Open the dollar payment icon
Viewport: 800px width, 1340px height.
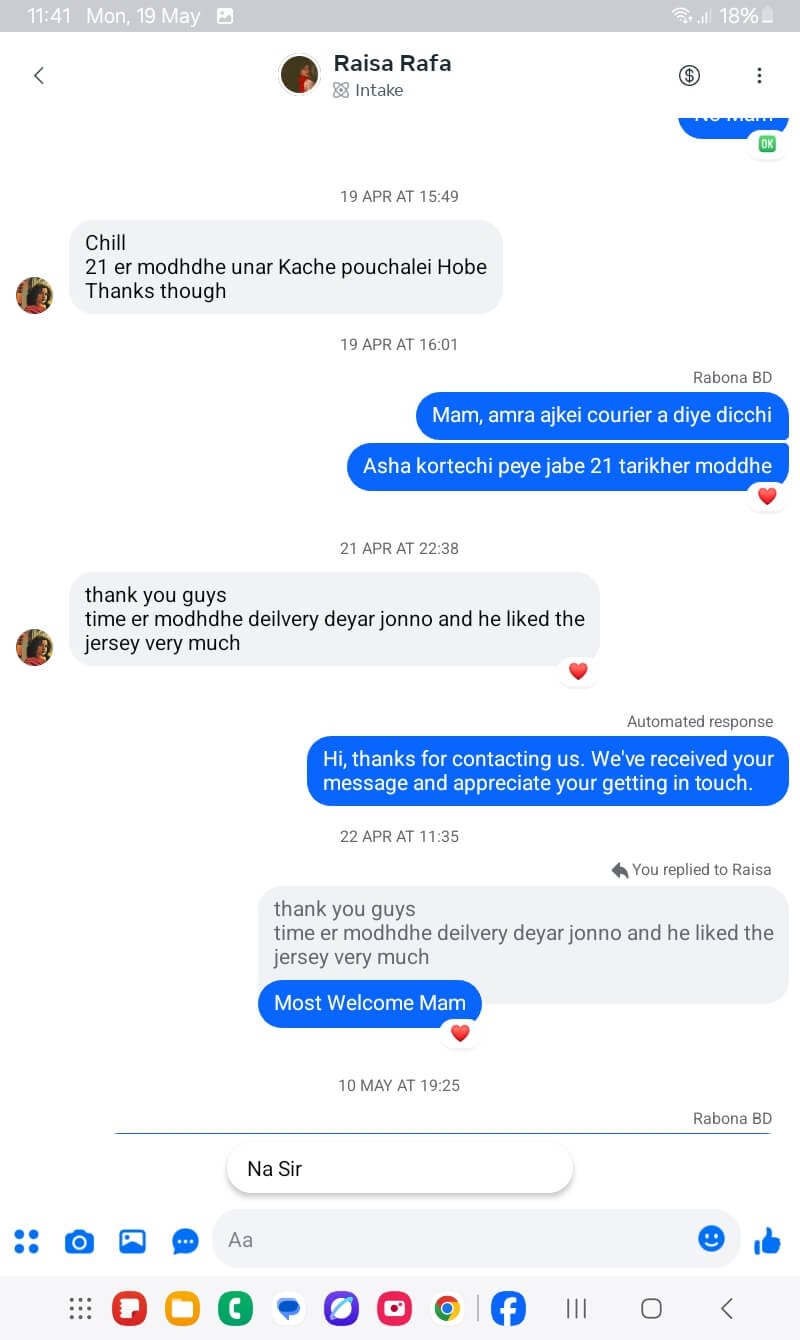coord(689,75)
